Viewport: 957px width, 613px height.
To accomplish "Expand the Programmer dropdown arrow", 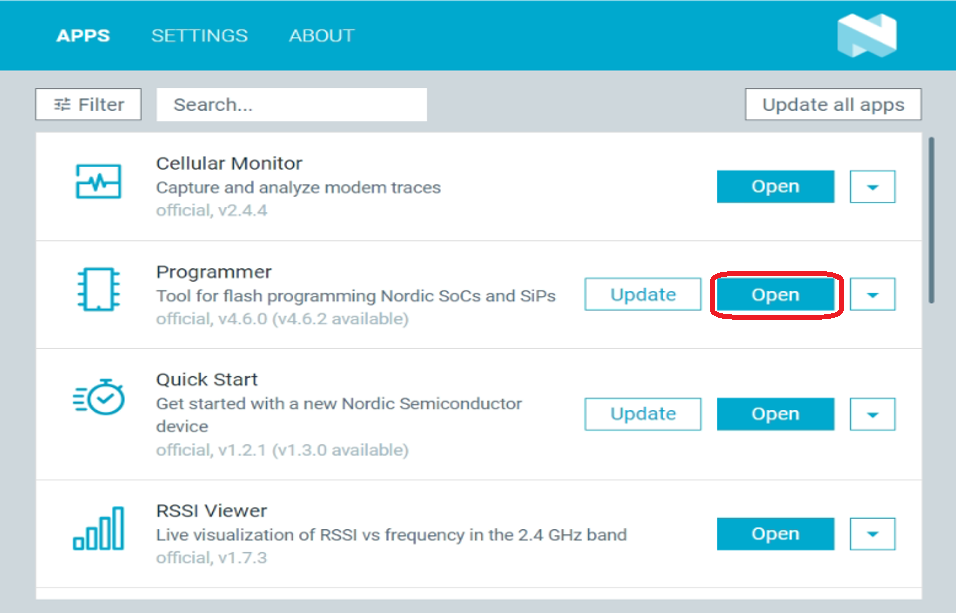I will (x=872, y=295).
